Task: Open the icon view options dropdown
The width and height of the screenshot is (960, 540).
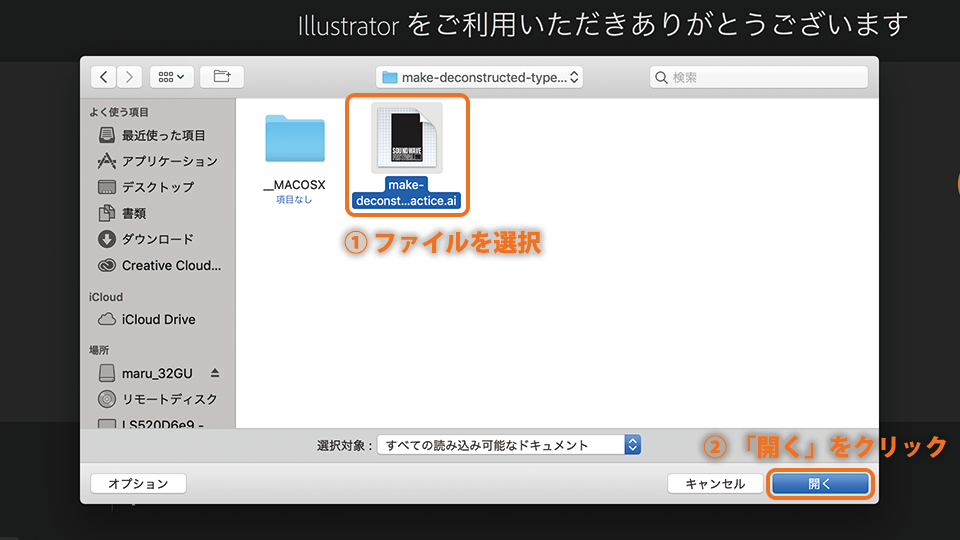Action: click(x=171, y=77)
